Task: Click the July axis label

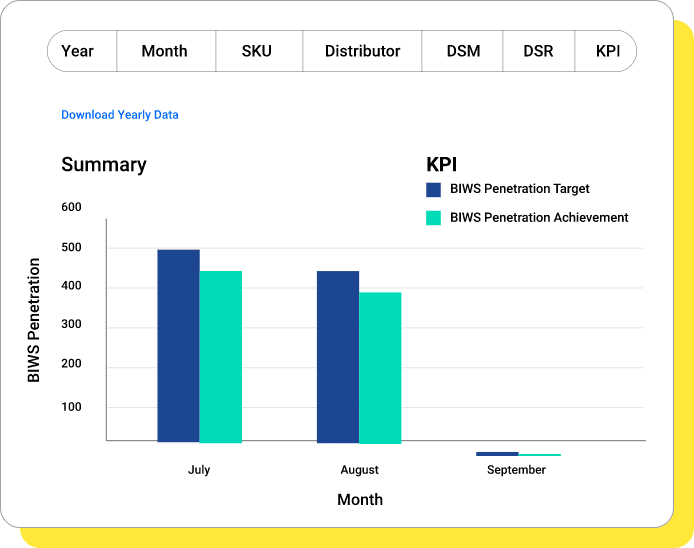Action: click(199, 470)
